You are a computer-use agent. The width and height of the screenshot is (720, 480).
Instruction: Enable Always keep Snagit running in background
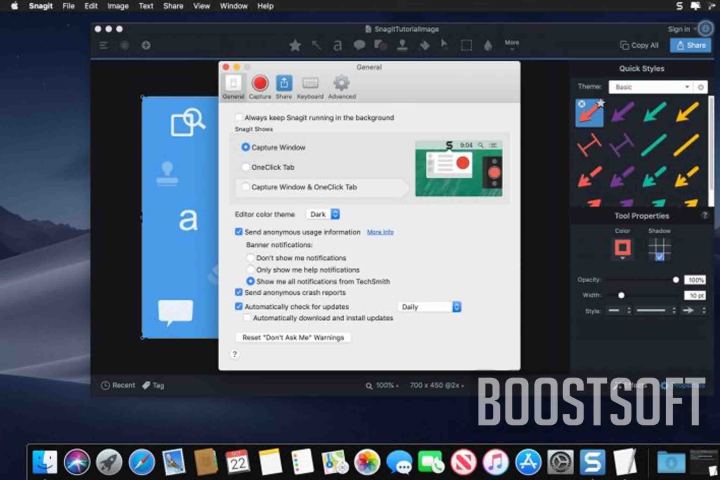[x=238, y=118]
